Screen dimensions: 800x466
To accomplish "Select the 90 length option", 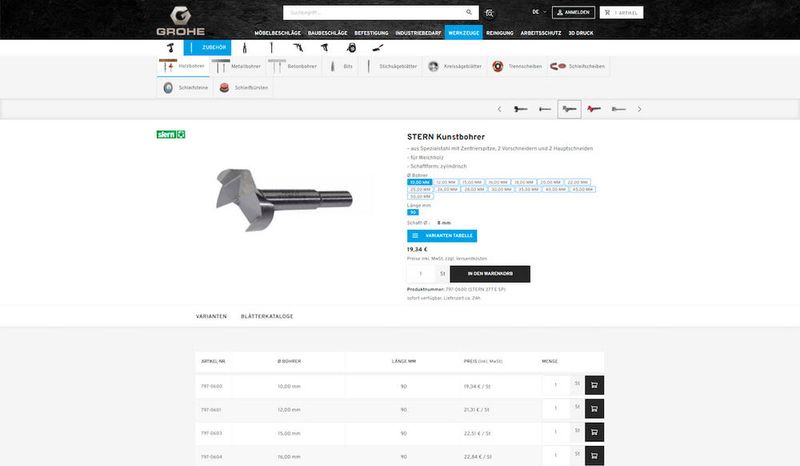I will [x=412, y=212].
